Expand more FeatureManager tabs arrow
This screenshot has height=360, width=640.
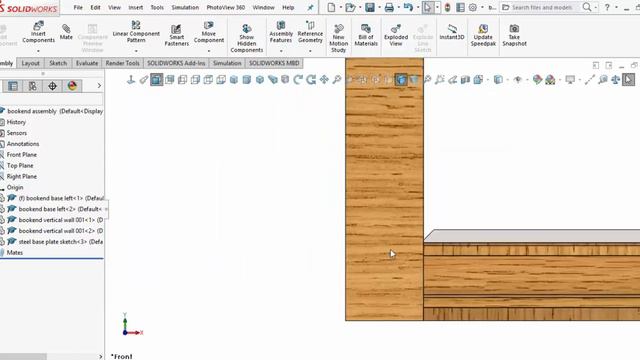tap(99, 86)
